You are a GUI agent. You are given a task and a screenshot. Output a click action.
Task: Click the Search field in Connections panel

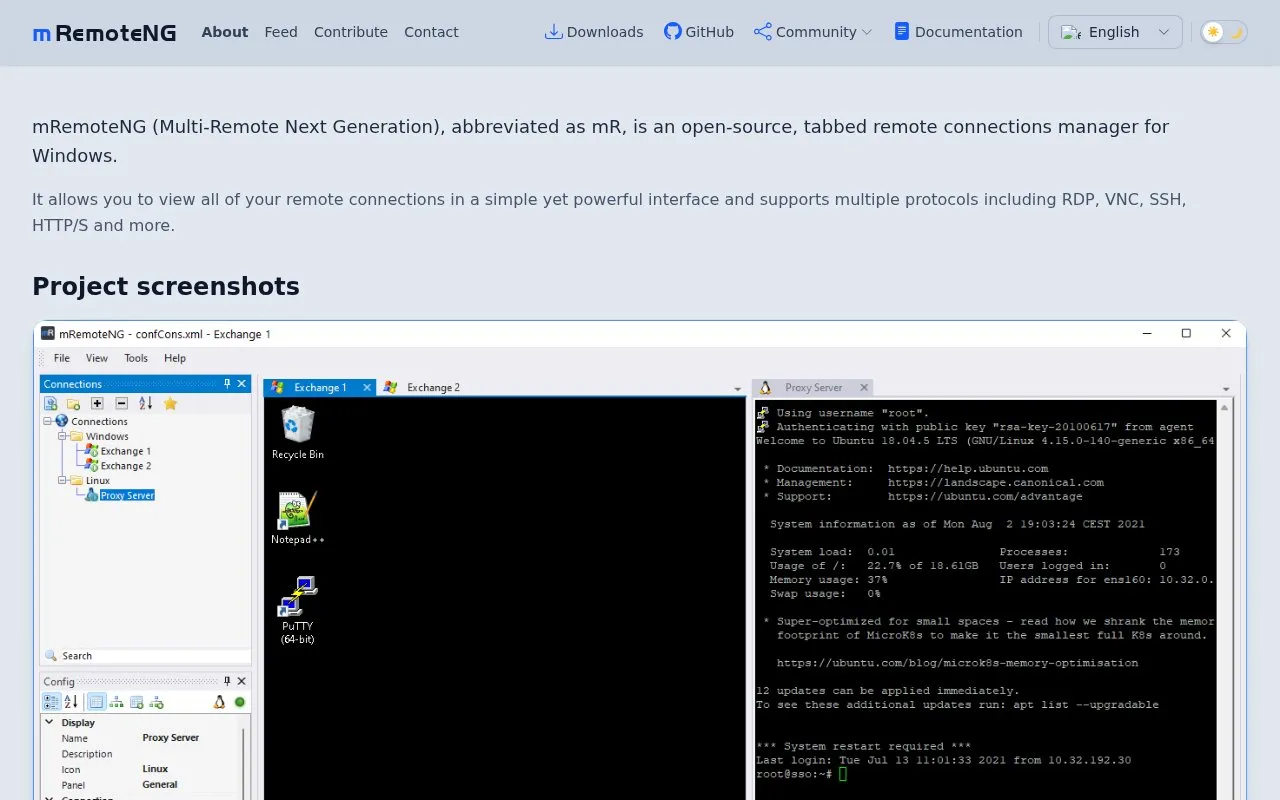(x=146, y=656)
